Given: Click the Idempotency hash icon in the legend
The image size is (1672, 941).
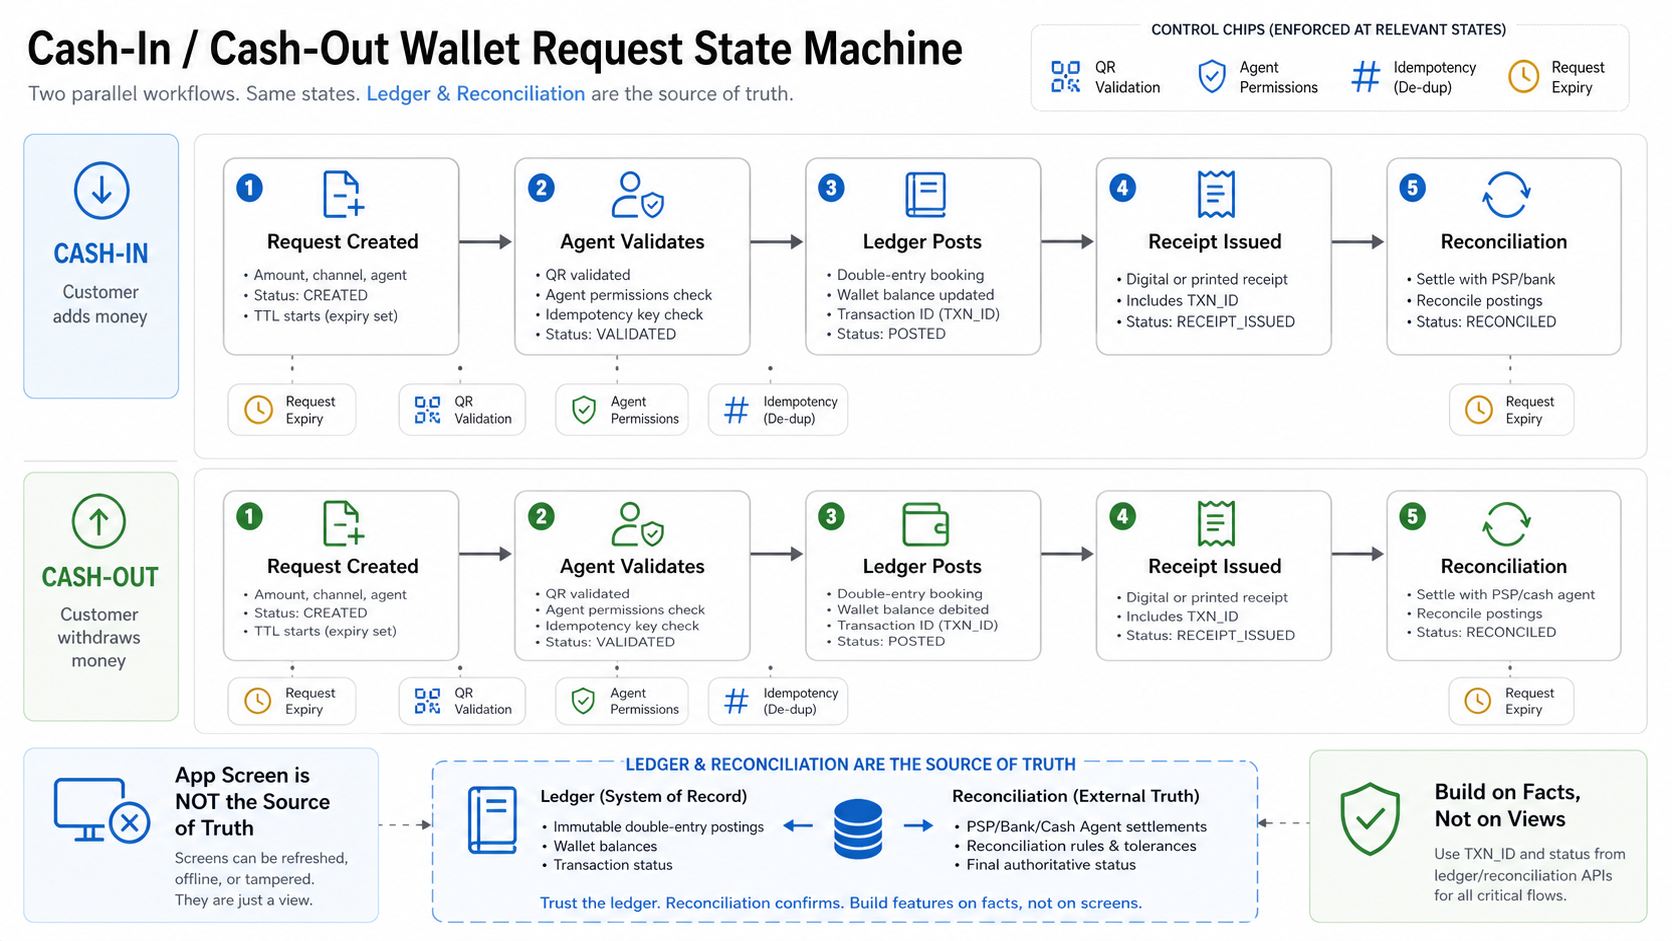Looking at the screenshot, I should coord(1365,77).
